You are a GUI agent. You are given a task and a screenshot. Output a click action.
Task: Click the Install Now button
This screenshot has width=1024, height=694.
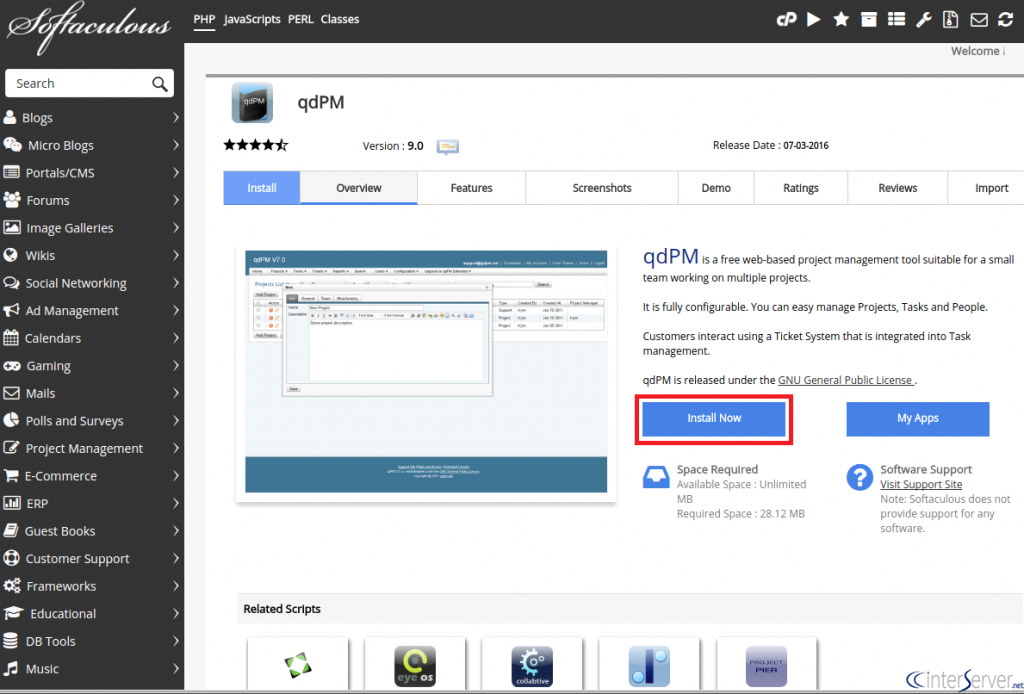tap(714, 418)
